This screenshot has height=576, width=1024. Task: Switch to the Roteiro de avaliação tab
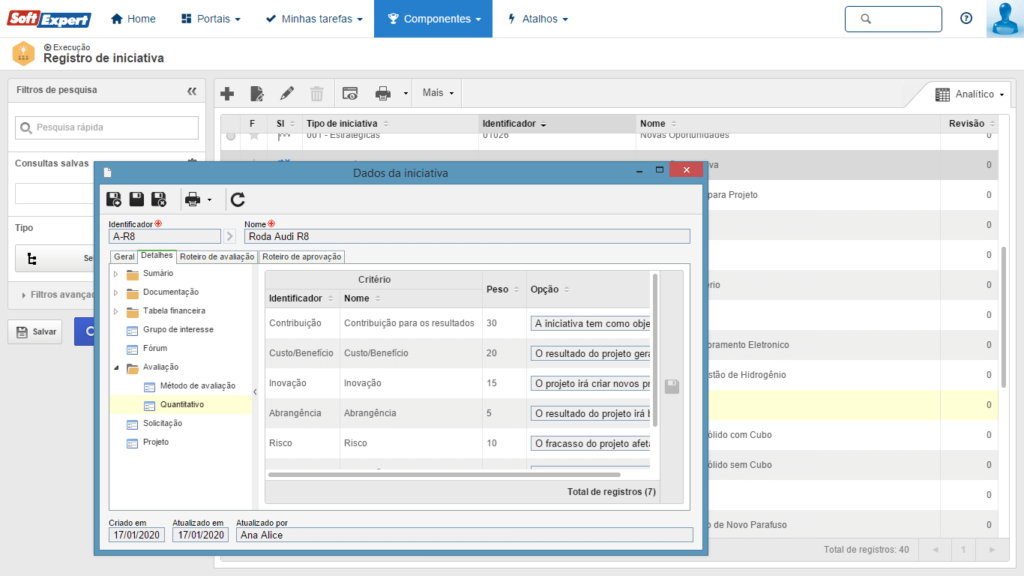coord(217,257)
